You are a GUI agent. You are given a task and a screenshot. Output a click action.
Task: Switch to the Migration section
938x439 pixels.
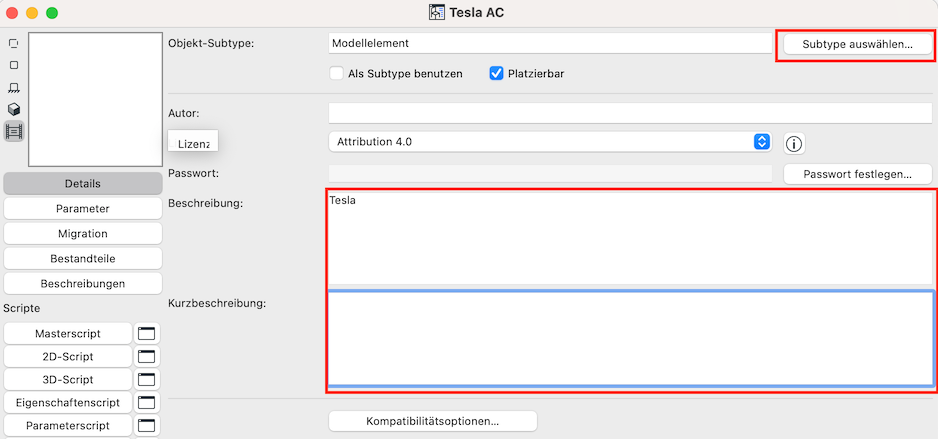click(x=83, y=233)
